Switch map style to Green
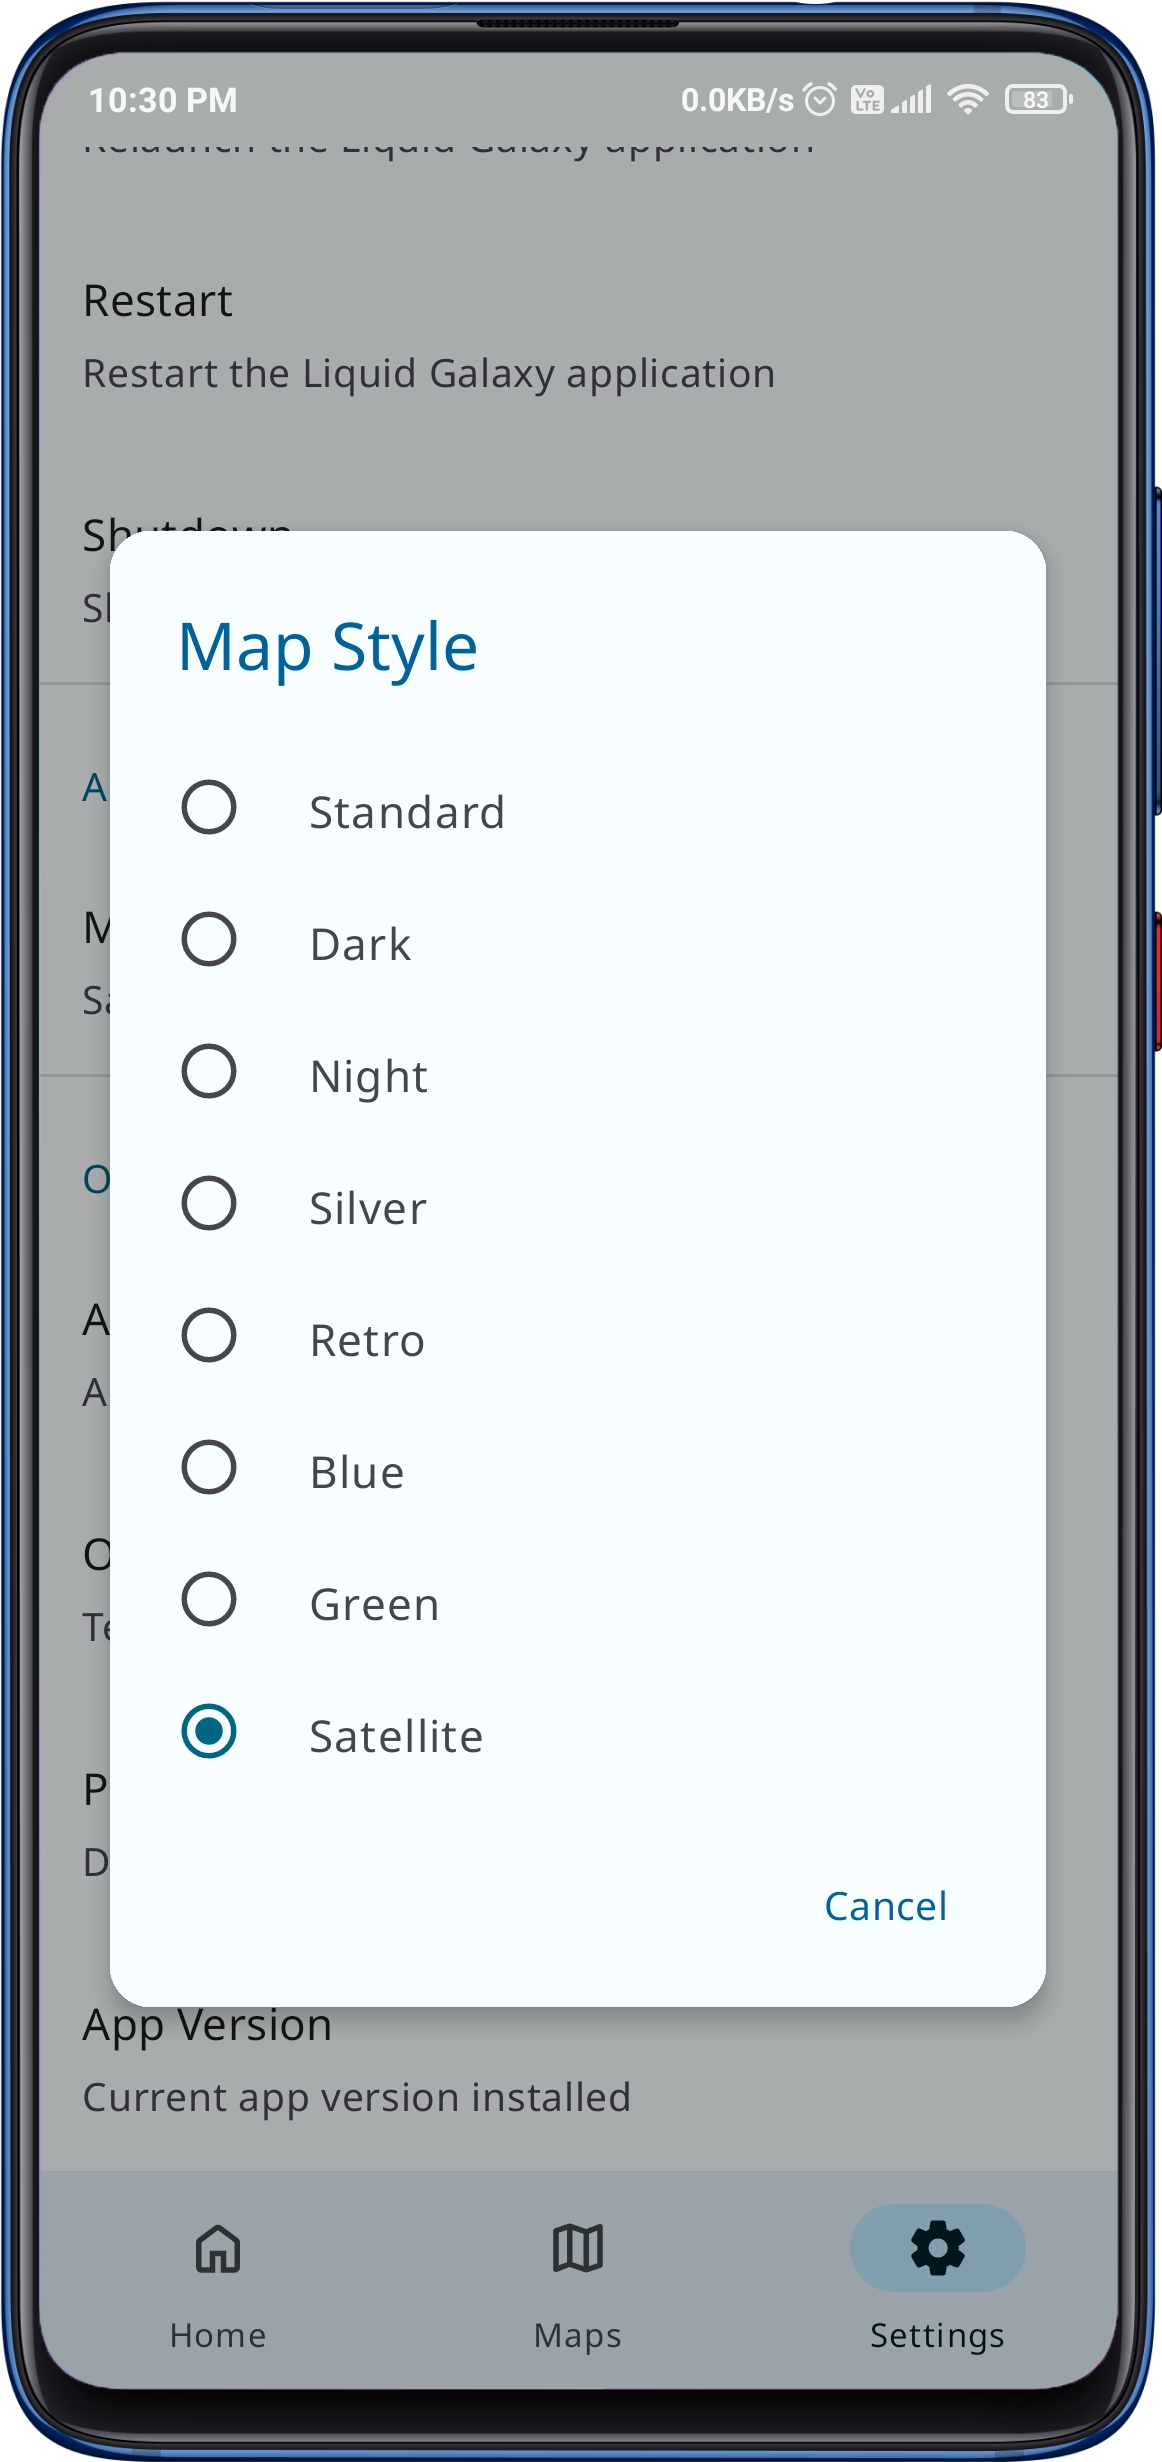This screenshot has height=2462, width=1162. [x=209, y=1600]
